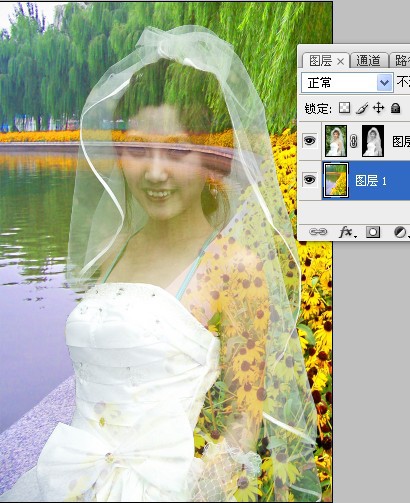Hide the top masked bride layer
The image size is (410, 503).
tap(310, 141)
